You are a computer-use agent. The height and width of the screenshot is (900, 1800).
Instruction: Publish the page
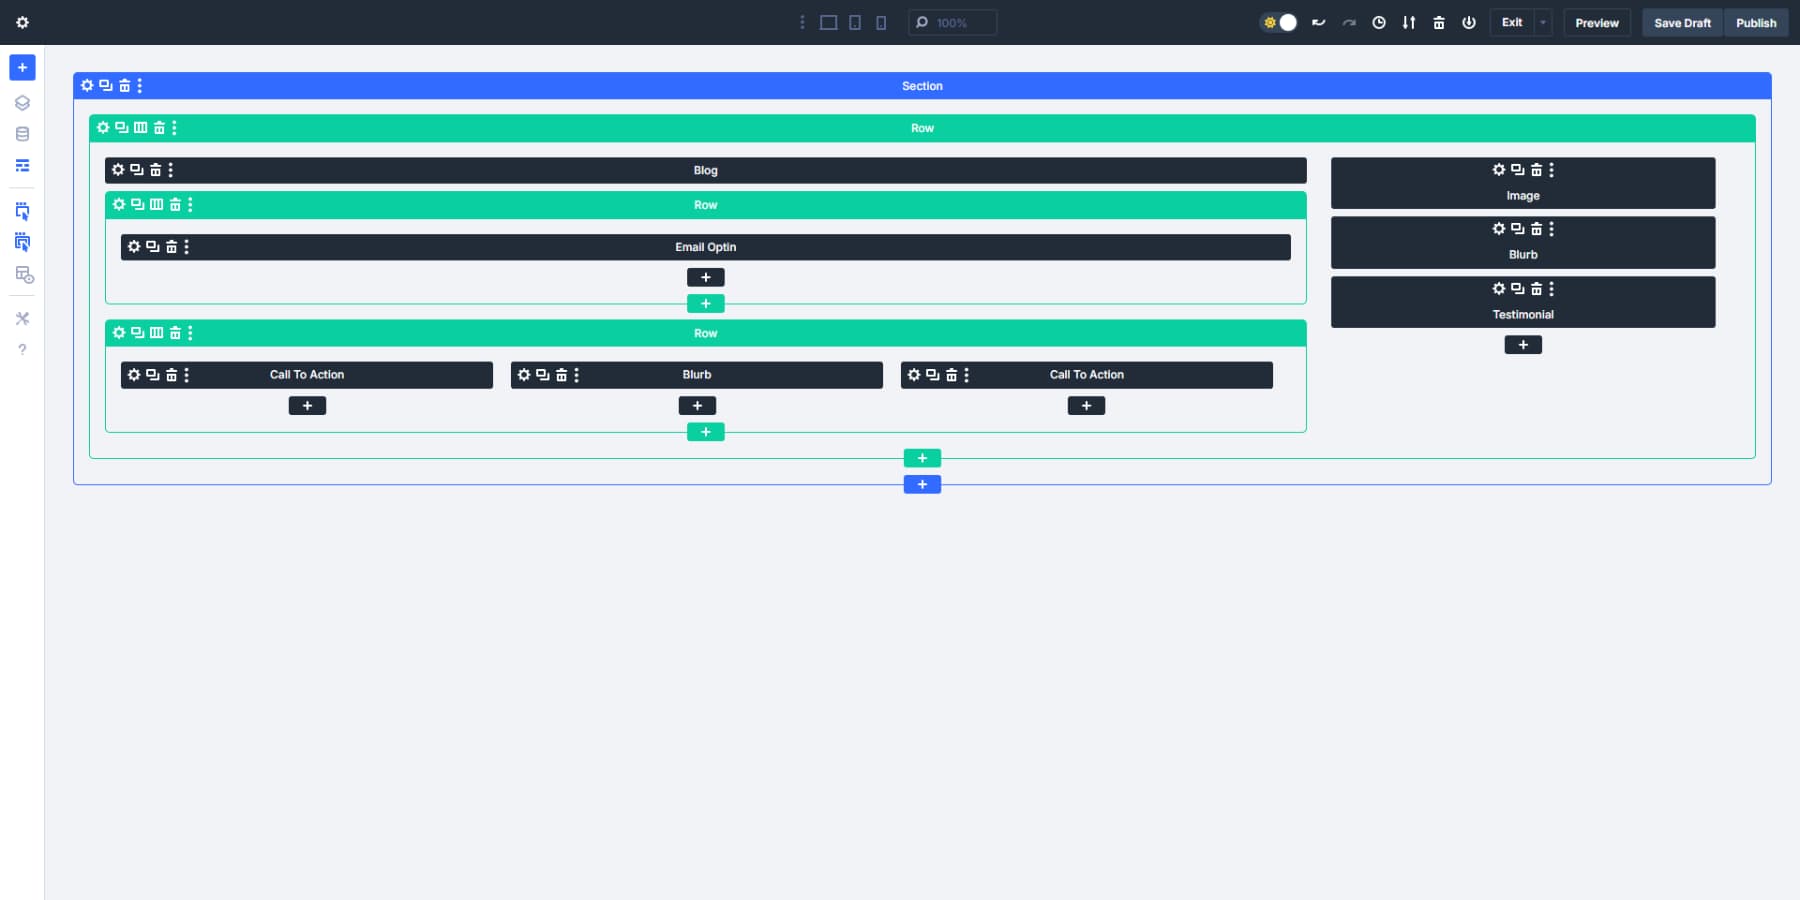(1756, 22)
